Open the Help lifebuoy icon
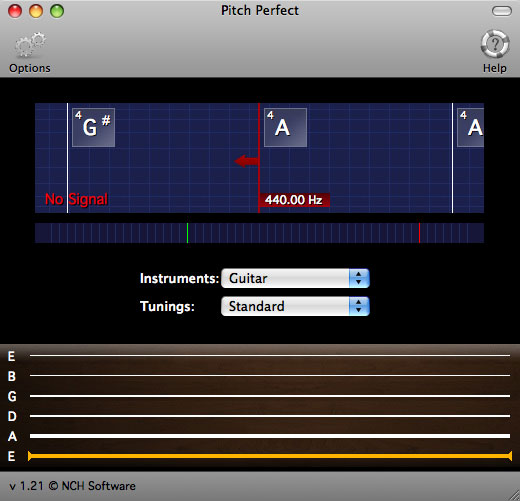The width and height of the screenshot is (520, 501). (x=495, y=44)
